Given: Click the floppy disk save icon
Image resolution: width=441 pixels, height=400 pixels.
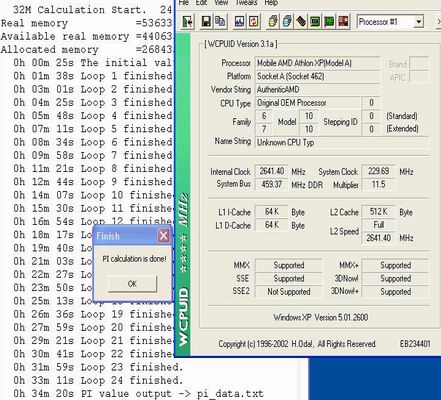Looking at the screenshot, I should pyautogui.click(x=206, y=22).
